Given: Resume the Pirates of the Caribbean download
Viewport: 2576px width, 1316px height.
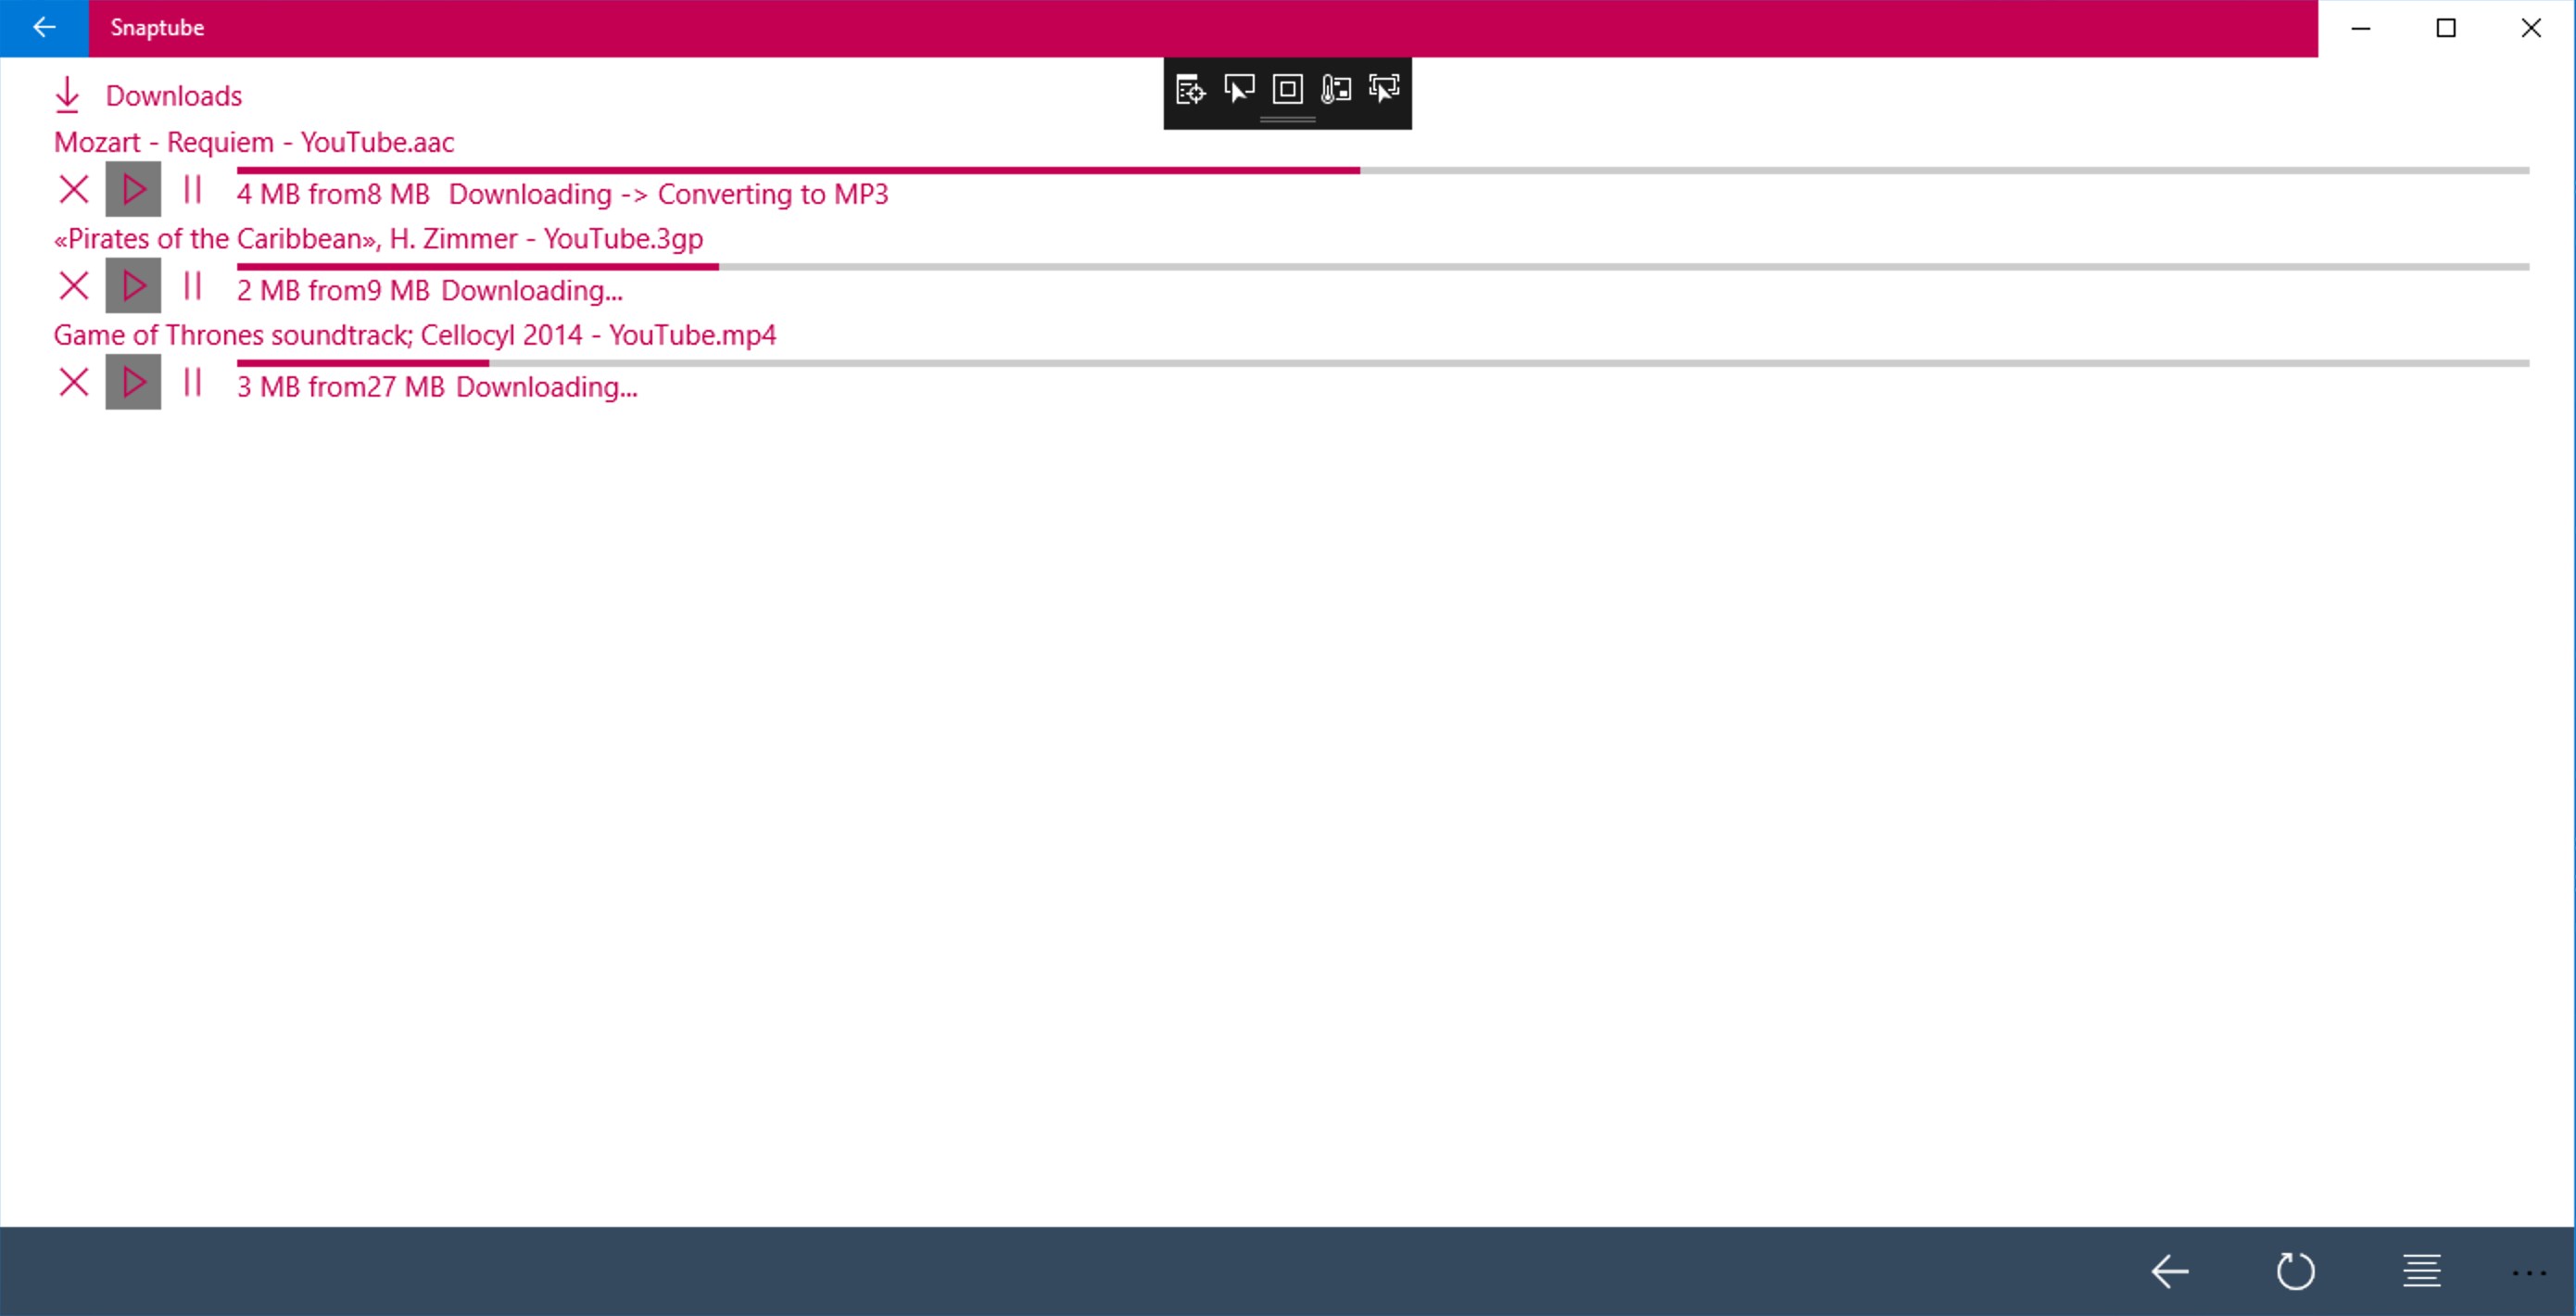Looking at the screenshot, I should [x=133, y=286].
